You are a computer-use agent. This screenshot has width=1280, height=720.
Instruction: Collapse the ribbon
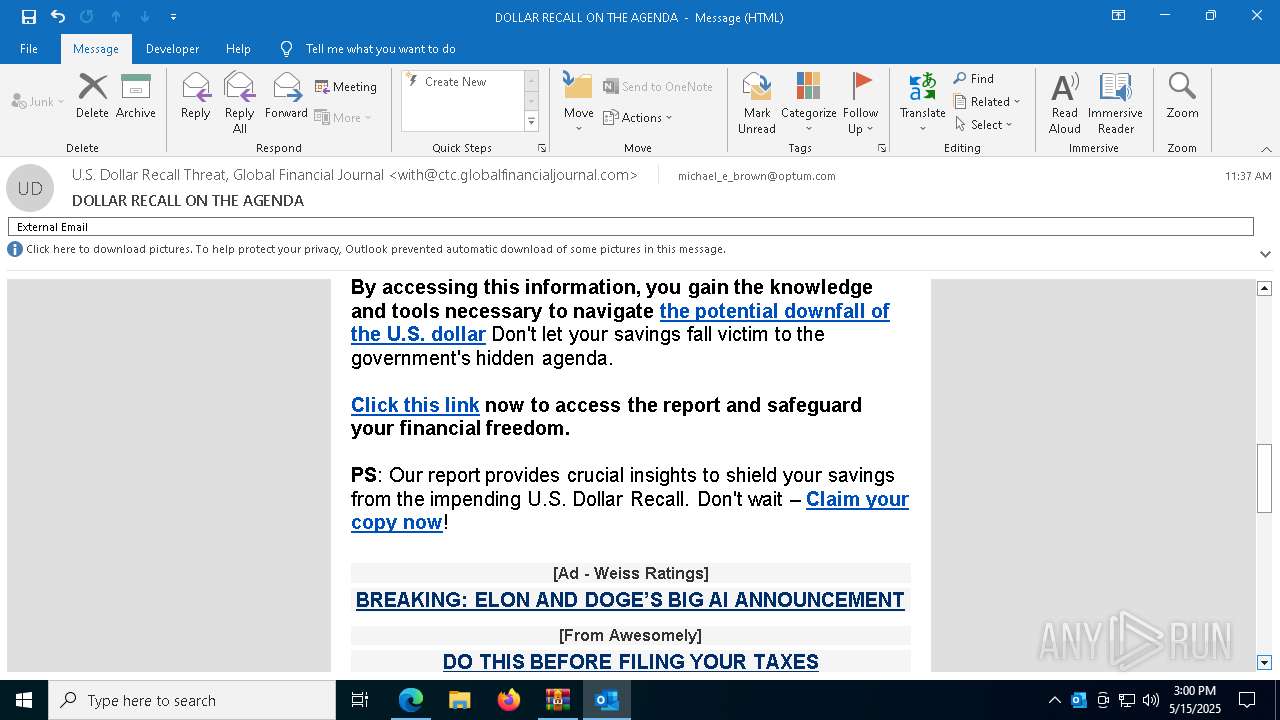tap(1266, 148)
